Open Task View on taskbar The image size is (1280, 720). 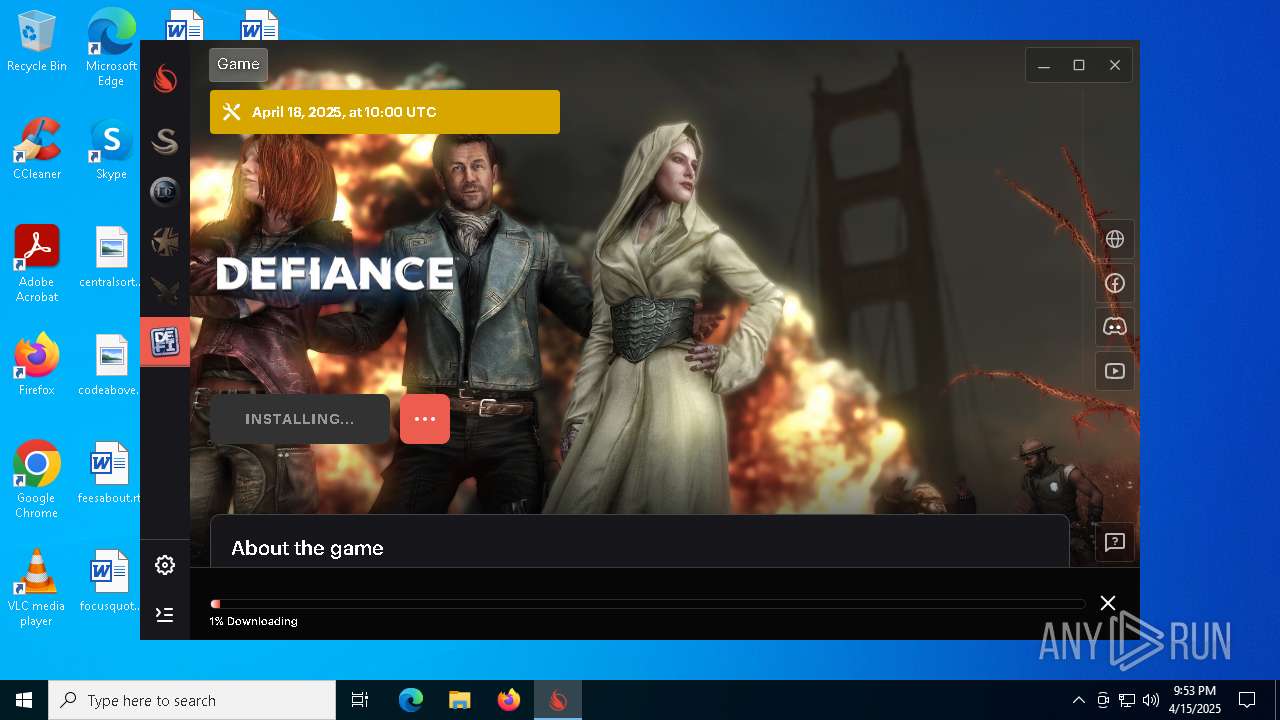(x=360, y=700)
